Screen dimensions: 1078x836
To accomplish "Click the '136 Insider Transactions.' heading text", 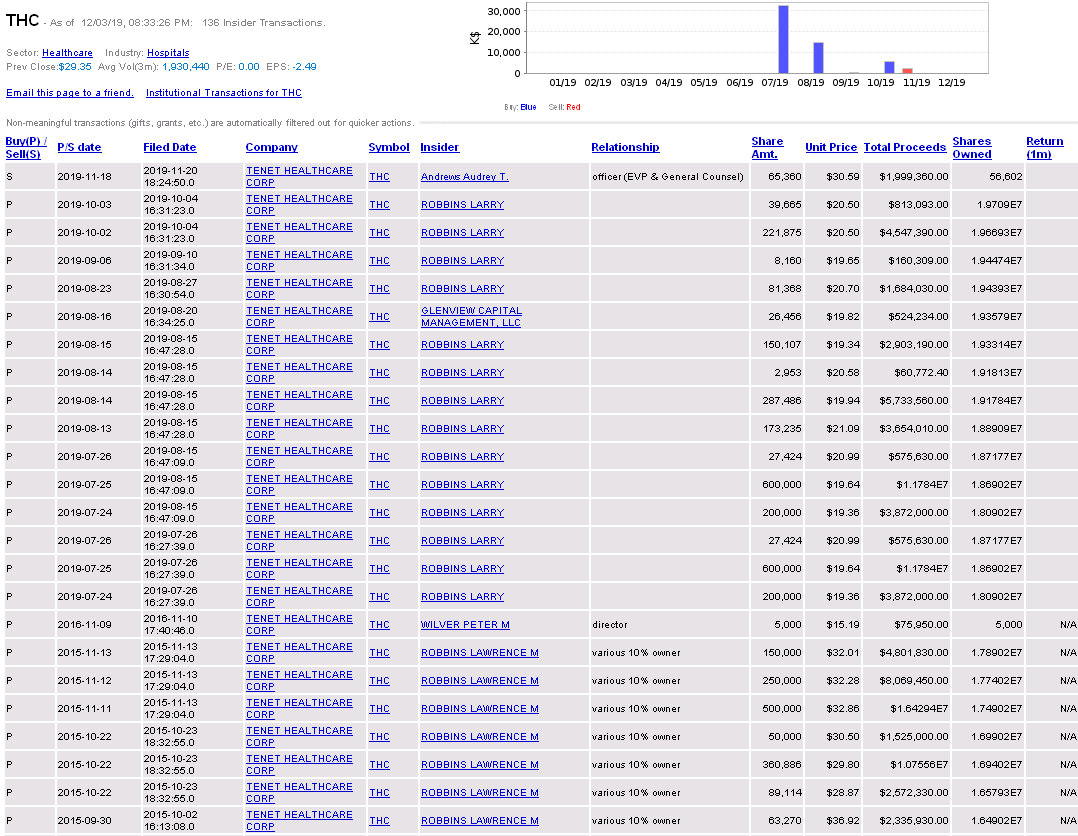I will pyautogui.click(x=264, y=23).
